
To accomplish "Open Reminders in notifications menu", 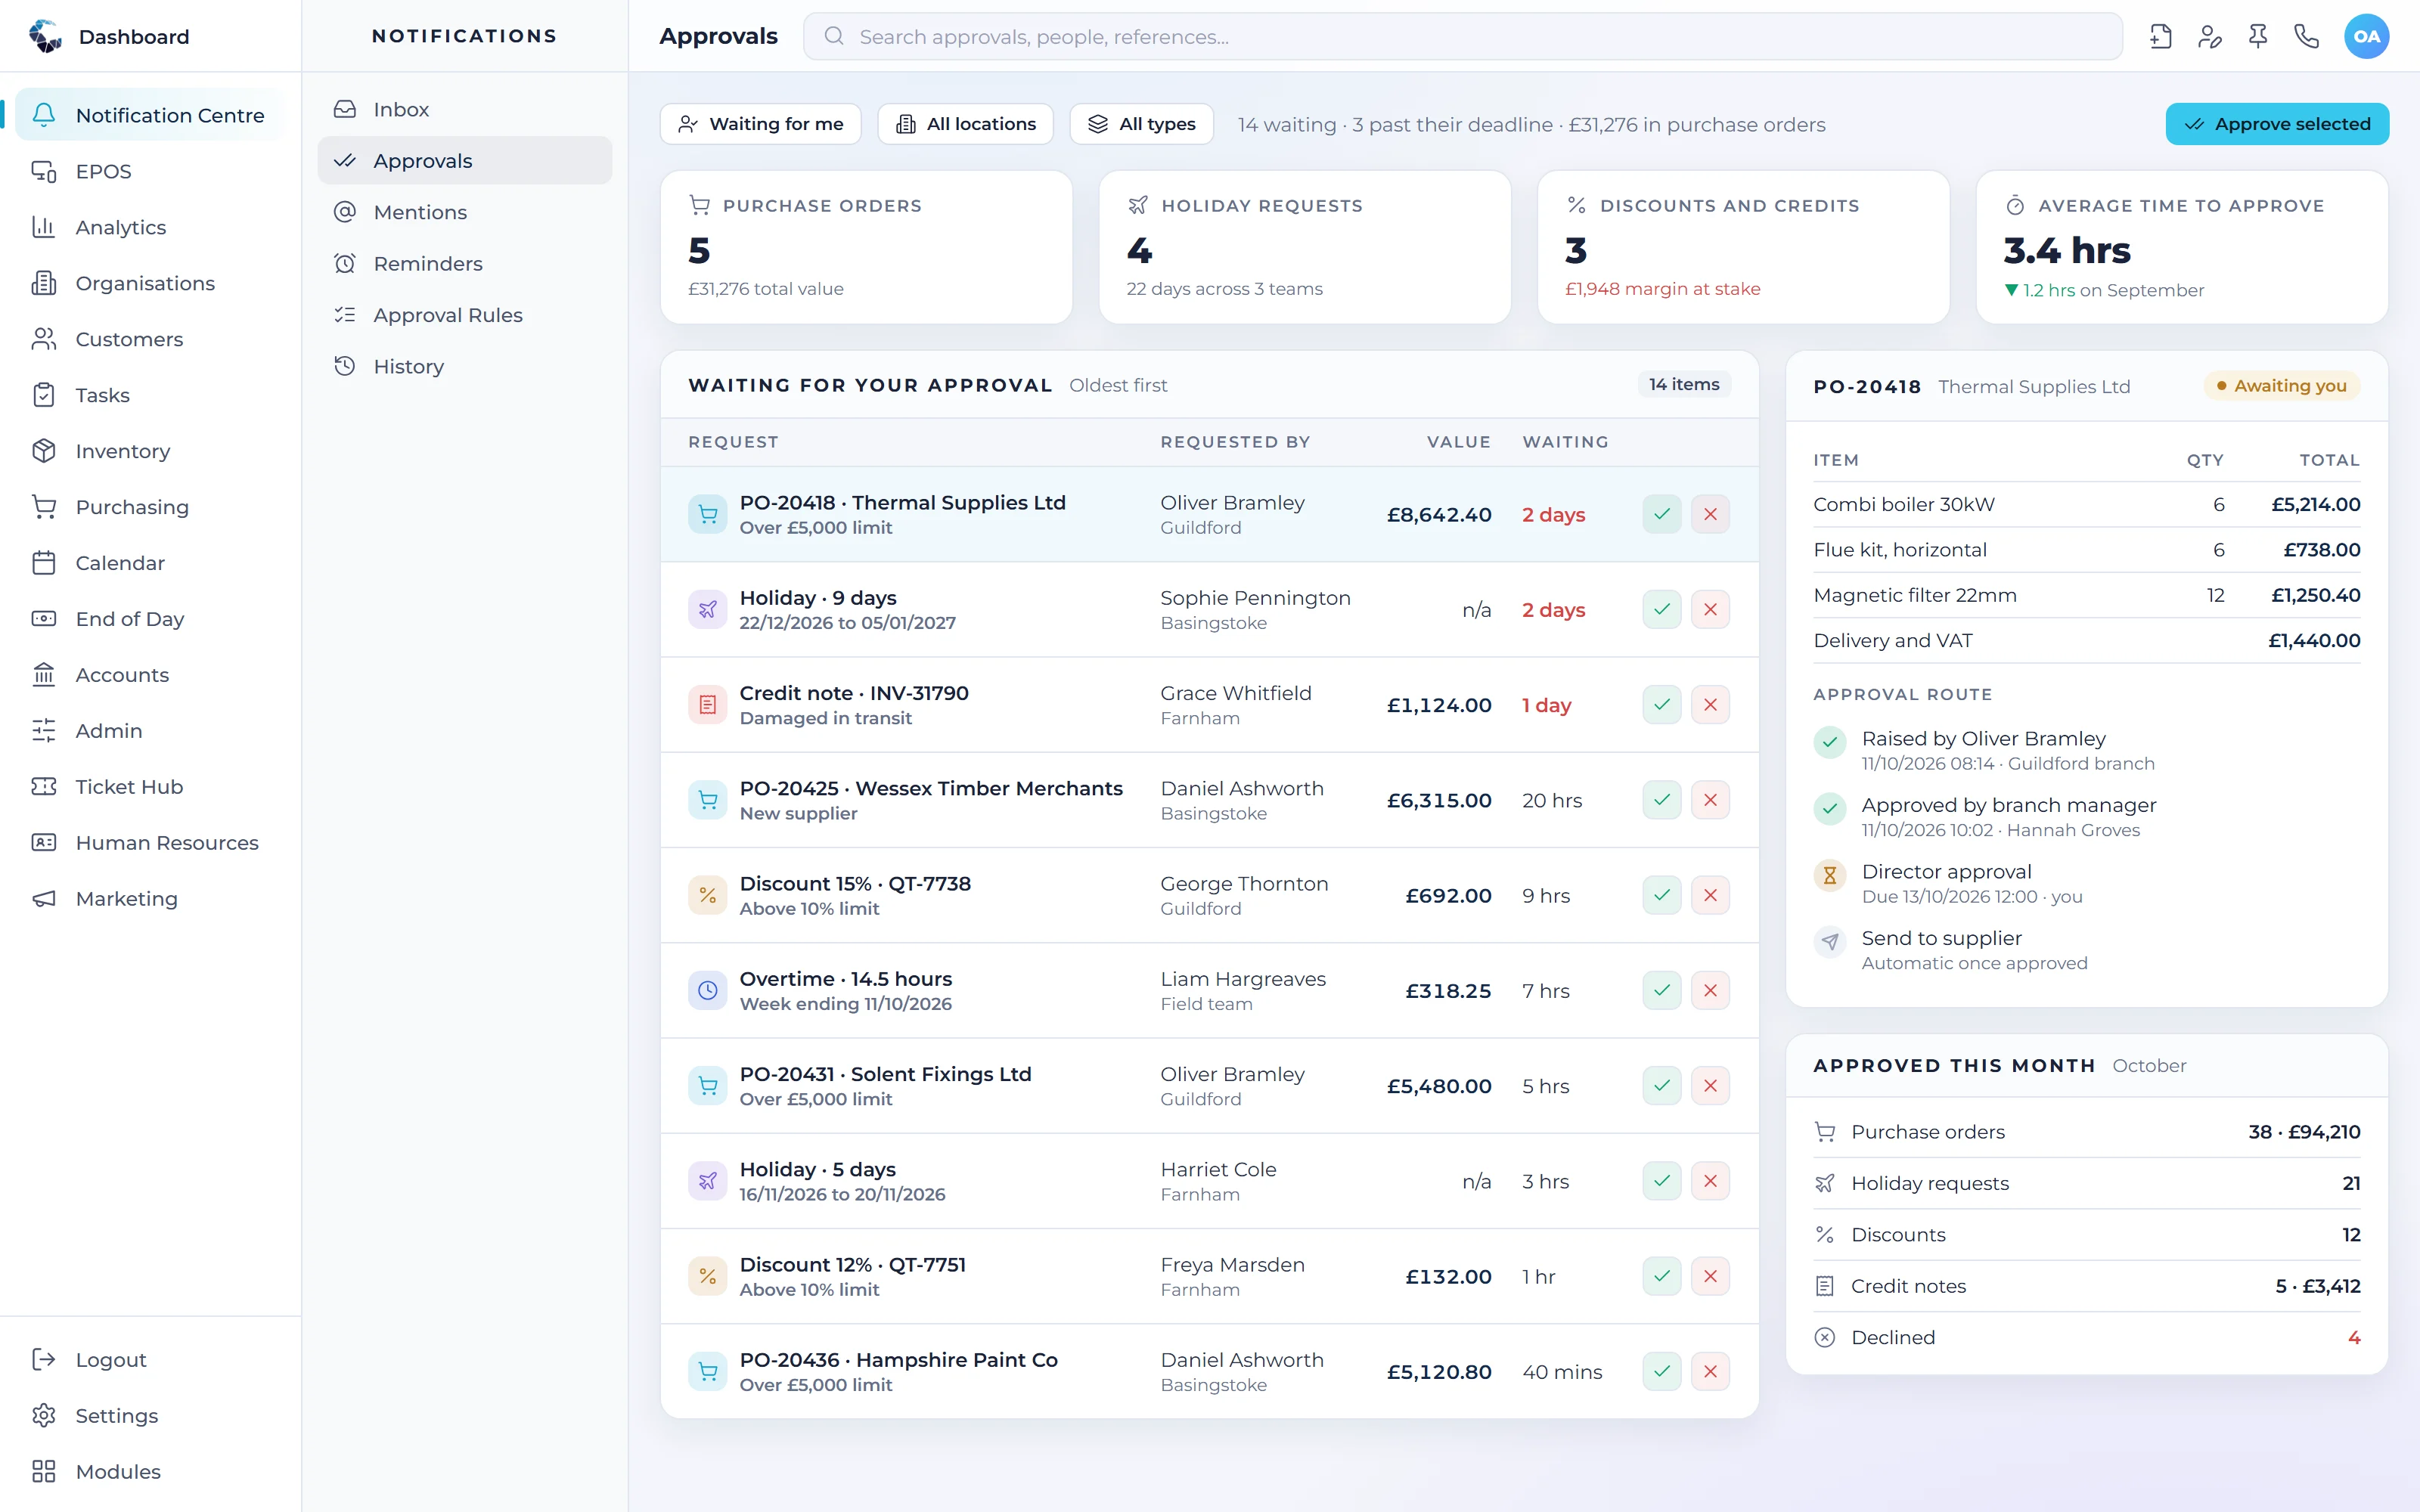I will [x=465, y=263].
